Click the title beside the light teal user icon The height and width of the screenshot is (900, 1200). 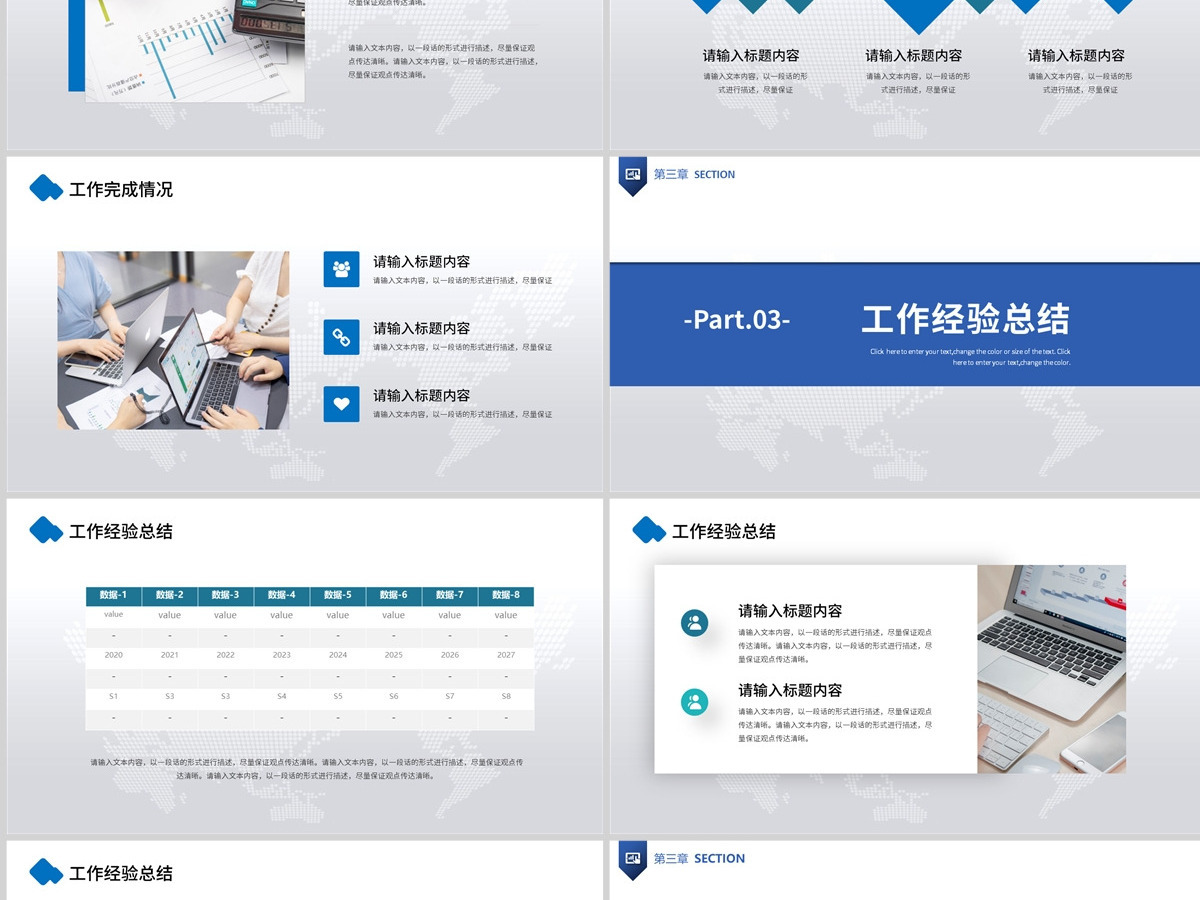point(790,690)
